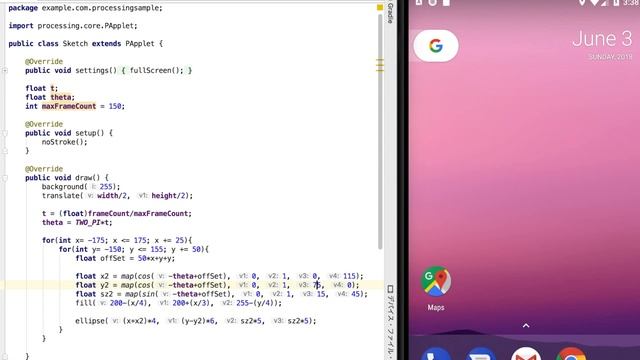Click the float offSet declaration line
Image resolution: width=640 pixels, height=360 pixels.
[125, 258]
